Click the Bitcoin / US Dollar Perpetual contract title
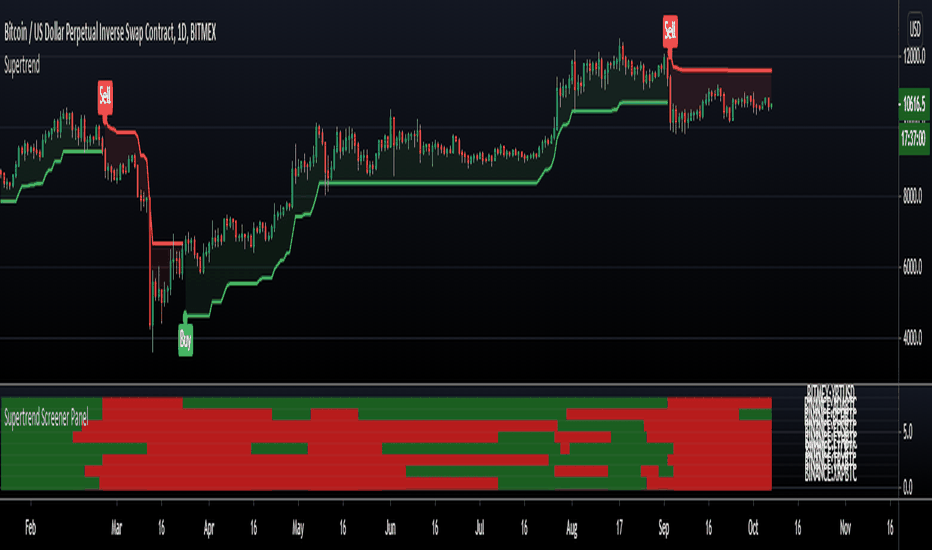Image resolution: width=932 pixels, height=550 pixels. pos(110,33)
